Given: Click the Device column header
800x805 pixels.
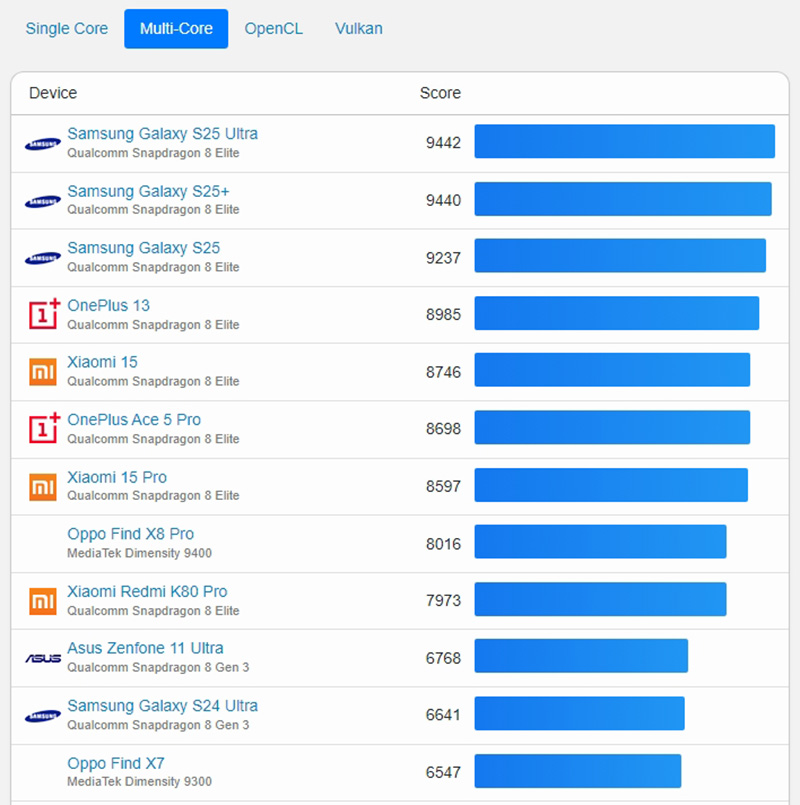Looking at the screenshot, I should tap(53, 93).
